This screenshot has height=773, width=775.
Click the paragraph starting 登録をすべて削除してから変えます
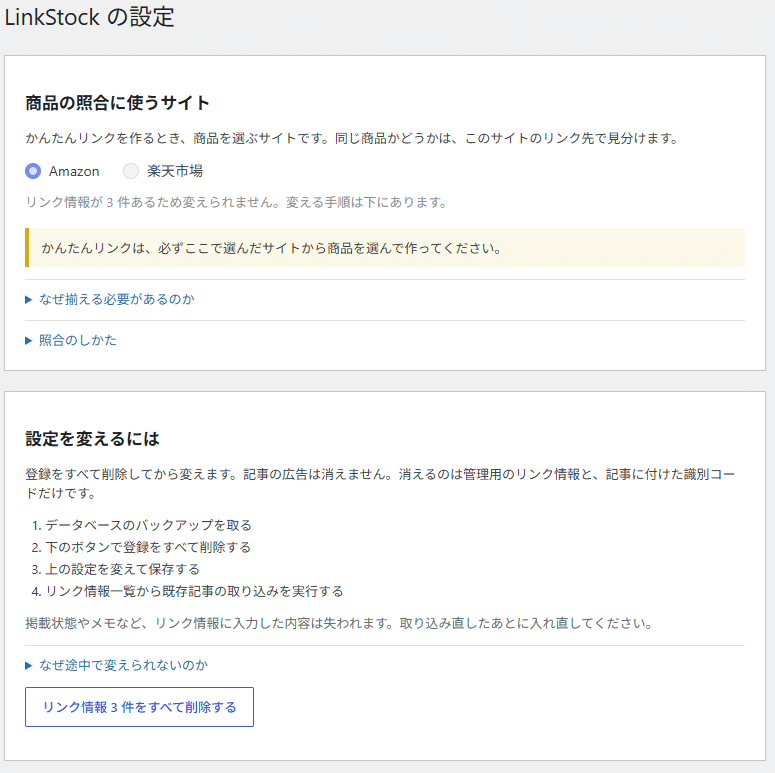point(381,483)
